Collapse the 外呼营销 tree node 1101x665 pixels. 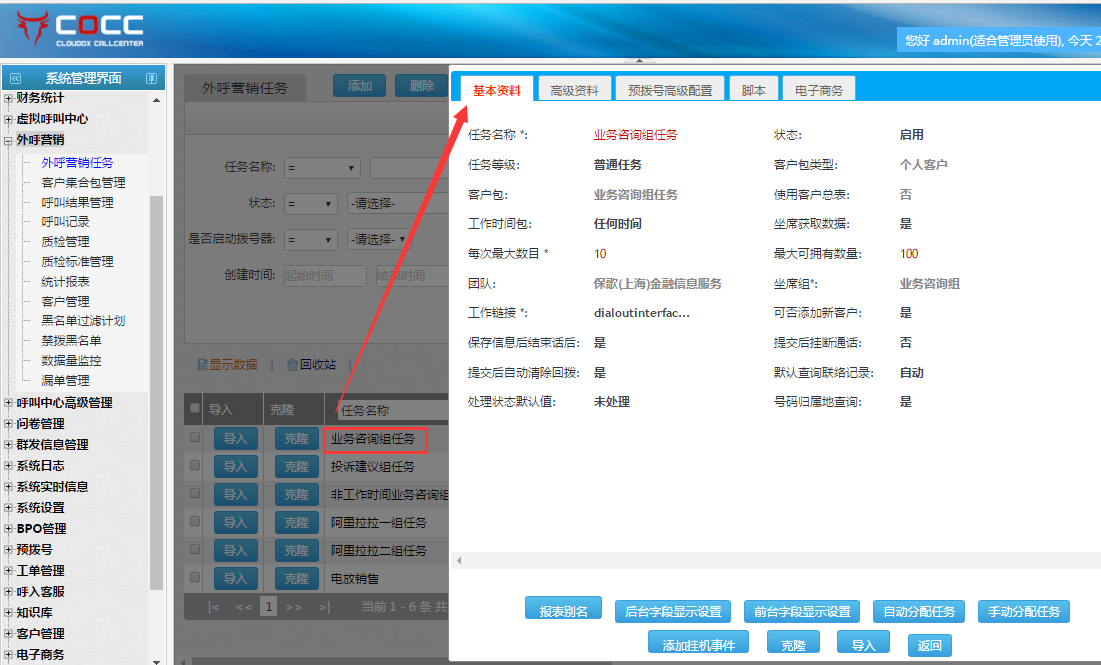click(x=9, y=141)
